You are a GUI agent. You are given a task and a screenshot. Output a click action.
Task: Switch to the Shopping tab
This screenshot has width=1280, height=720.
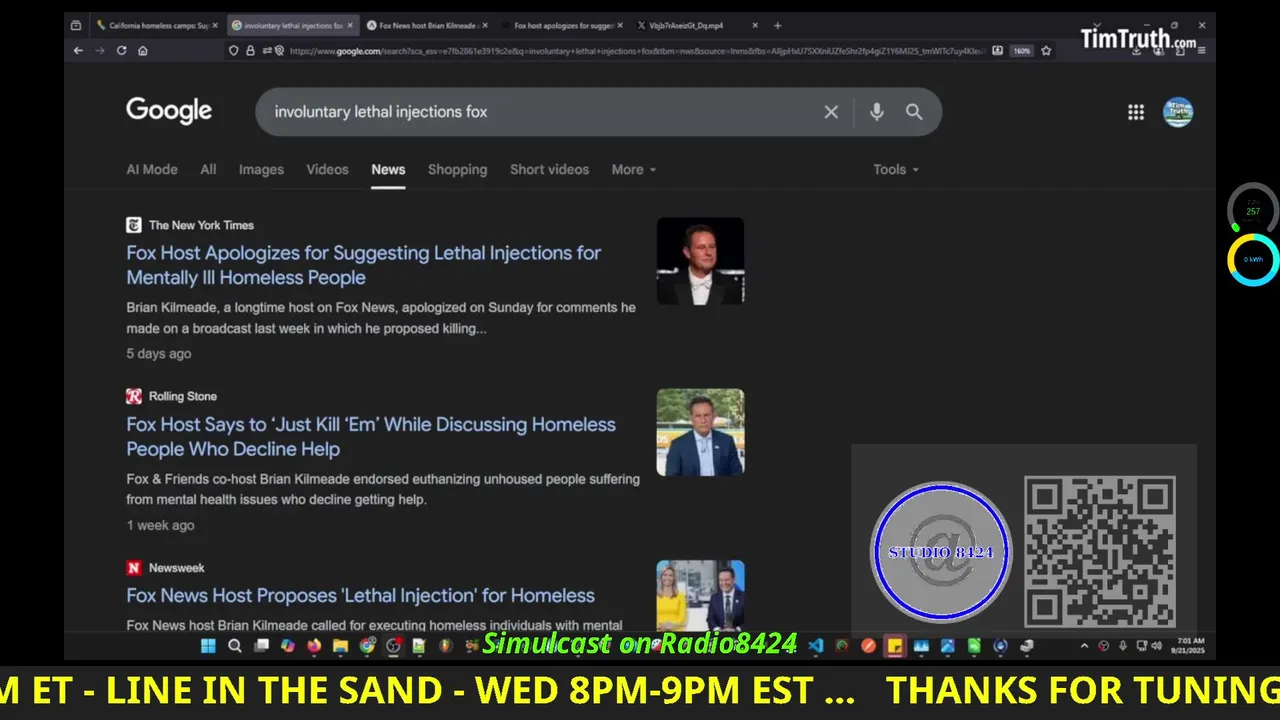[457, 169]
